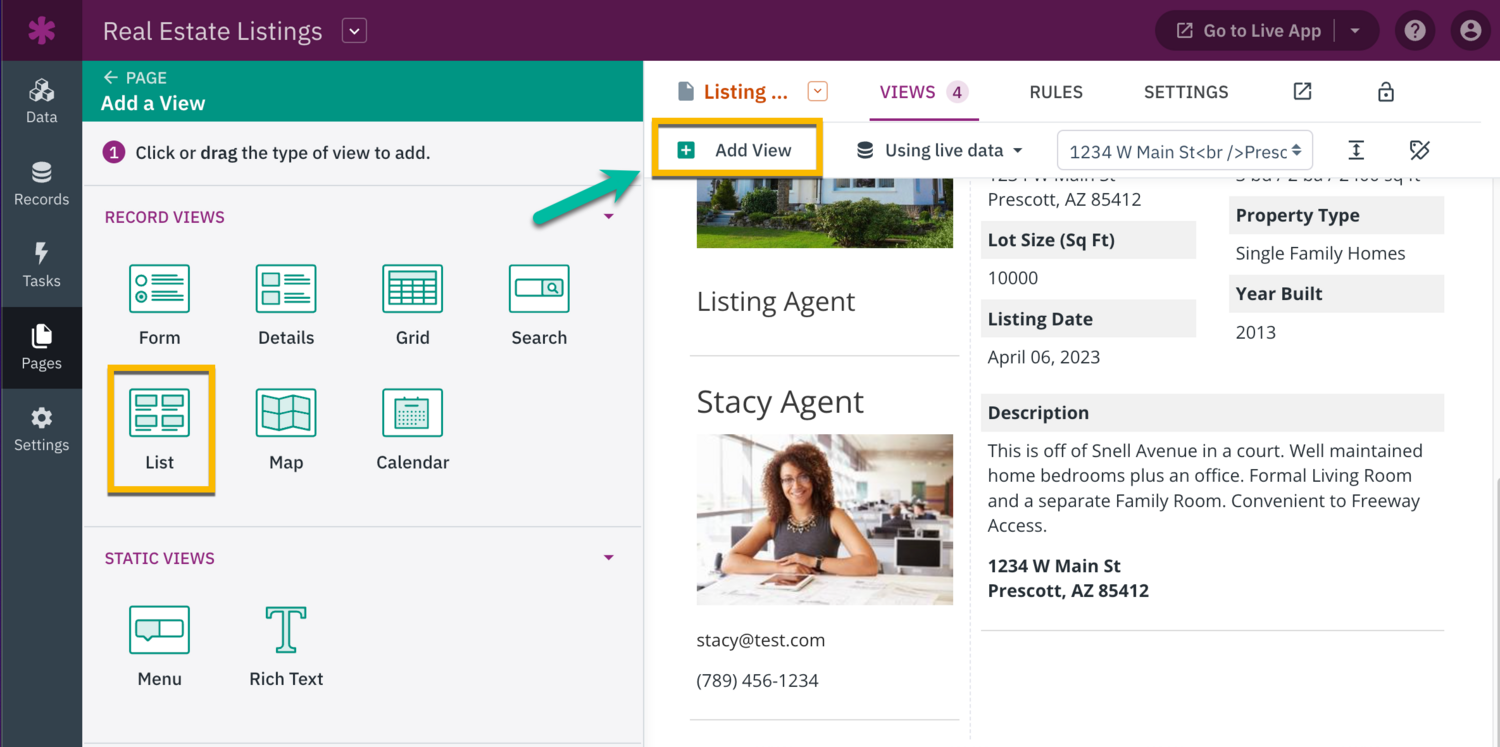1500x747 pixels.
Task: Pick the Grid view type icon
Action: (412, 290)
